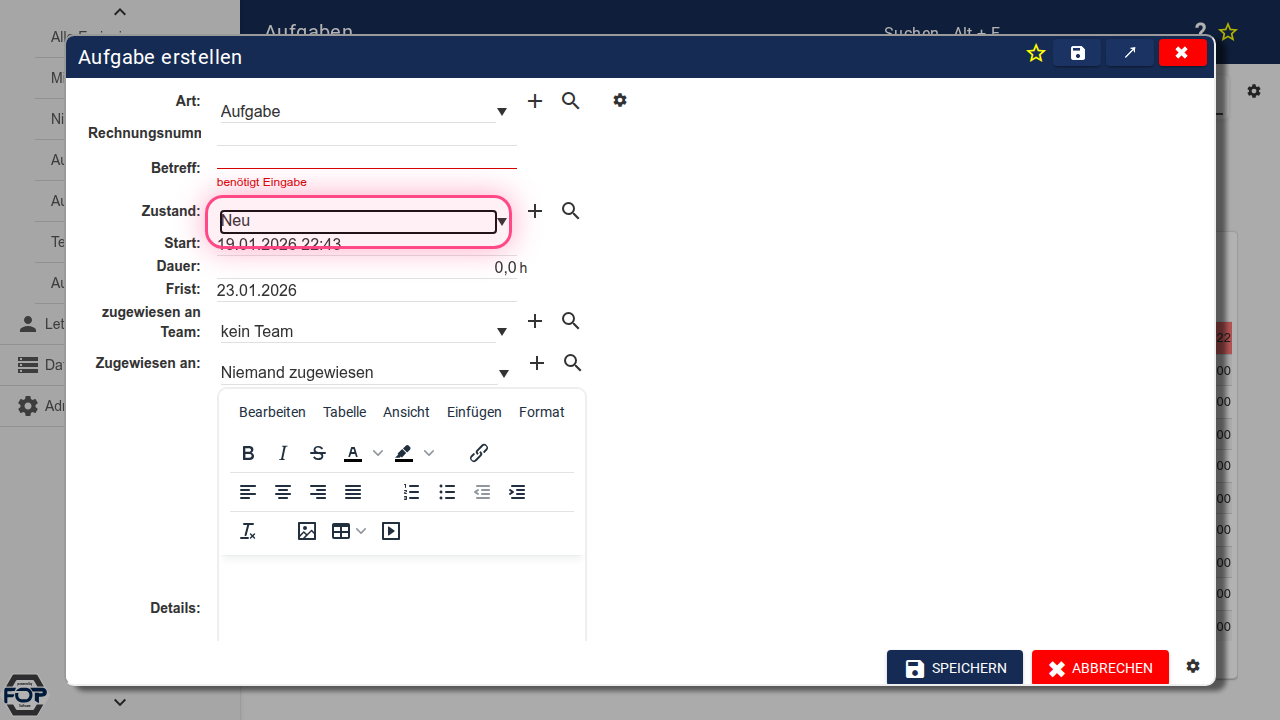Click the Betreff input field

(x=366, y=158)
